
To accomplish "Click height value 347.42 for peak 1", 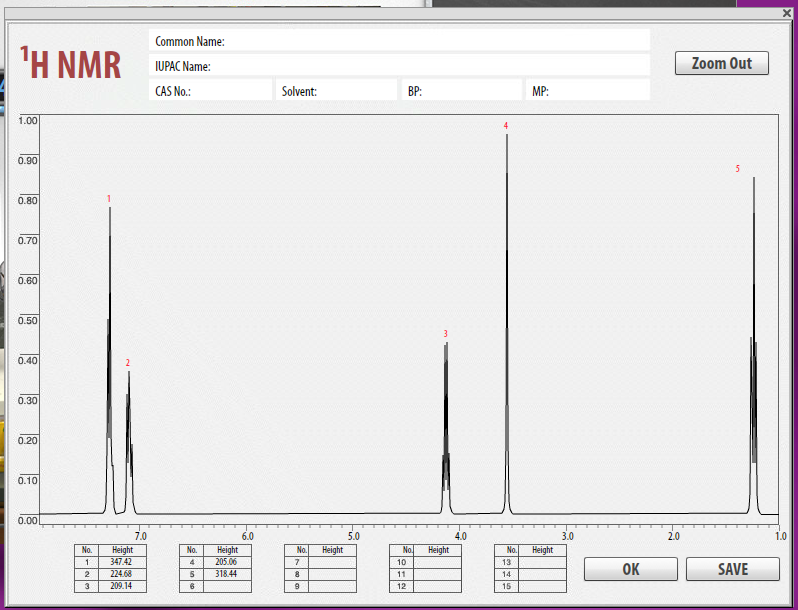I will (122, 562).
